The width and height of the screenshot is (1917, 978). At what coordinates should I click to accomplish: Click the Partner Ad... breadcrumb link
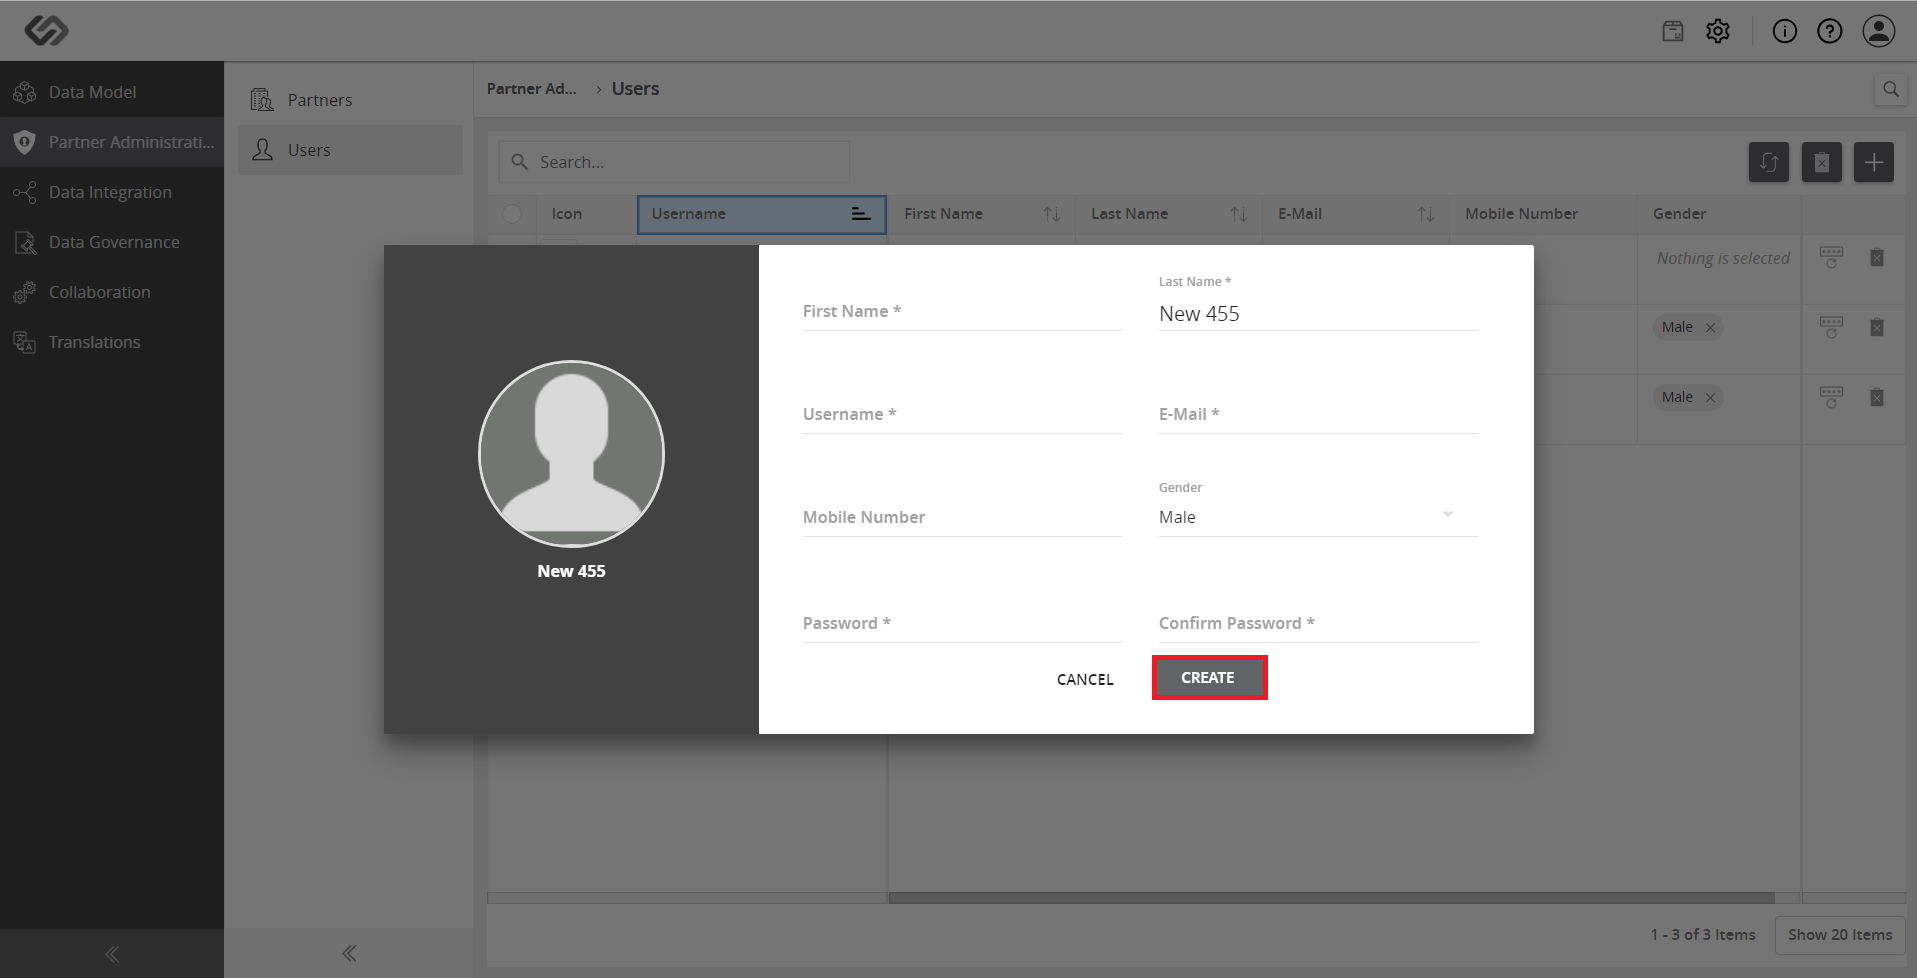click(532, 89)
